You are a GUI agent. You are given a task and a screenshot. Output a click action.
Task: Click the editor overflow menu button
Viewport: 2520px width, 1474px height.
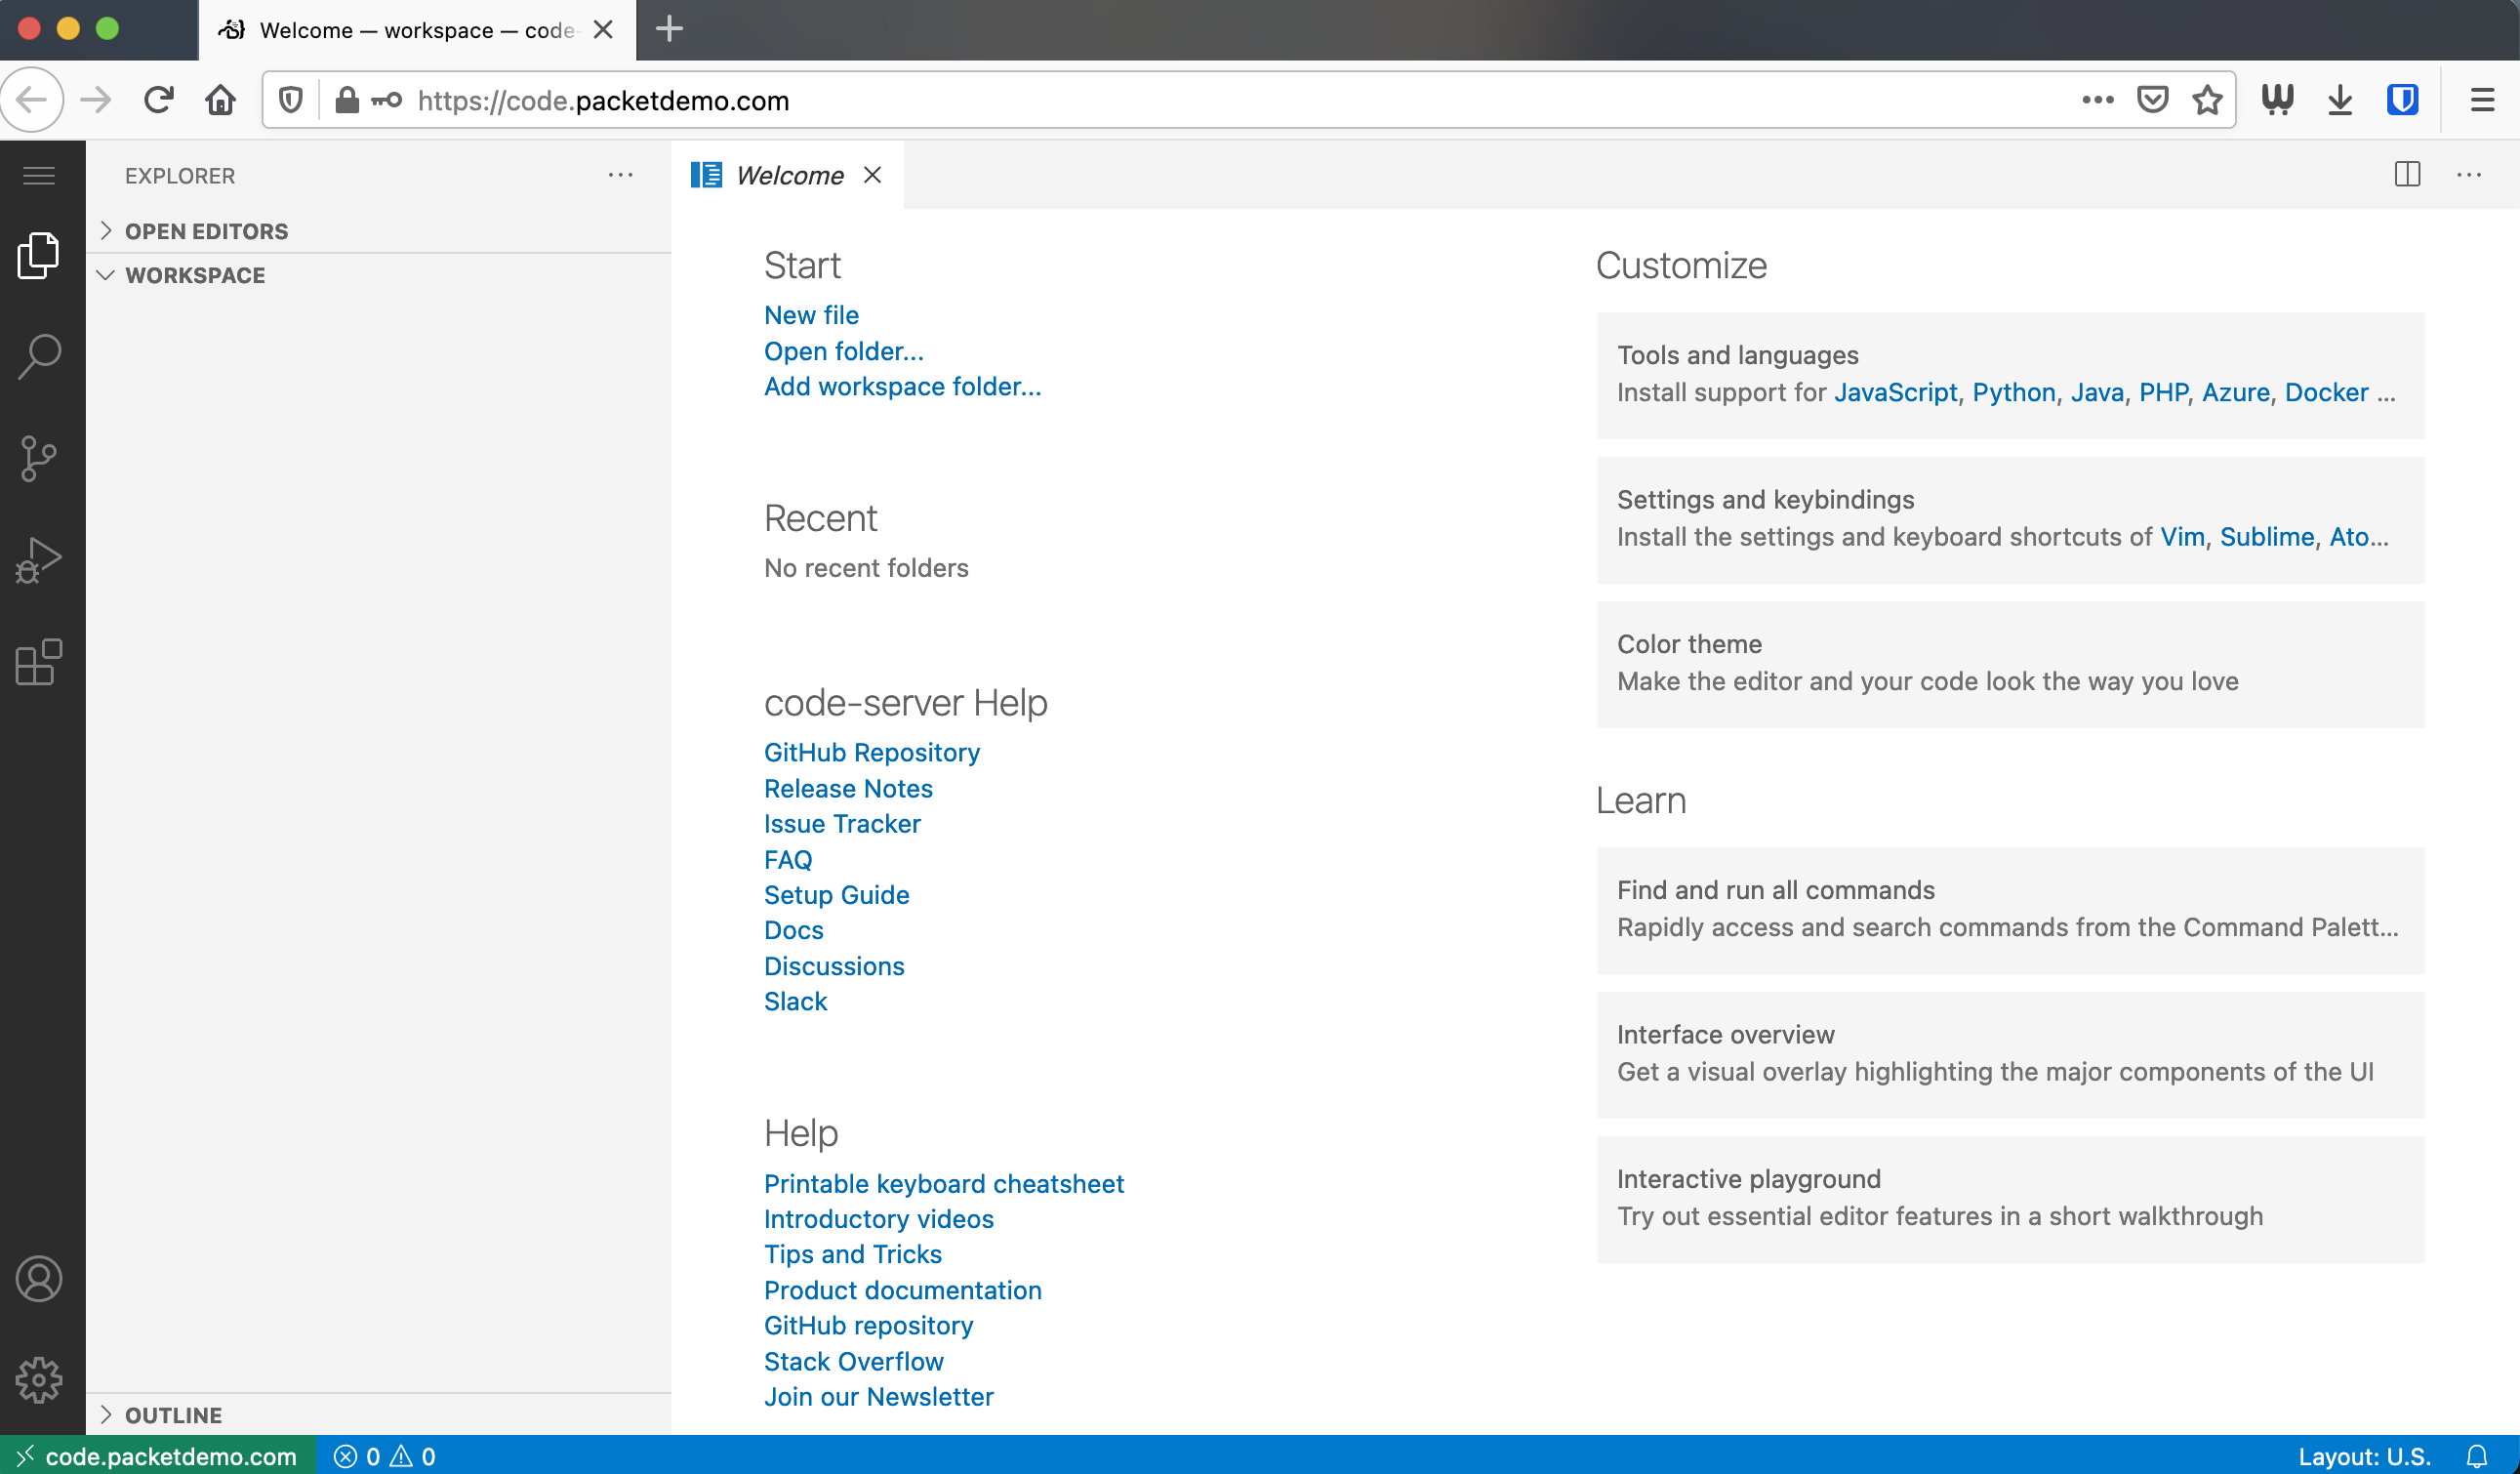(x=2467, y=174)
